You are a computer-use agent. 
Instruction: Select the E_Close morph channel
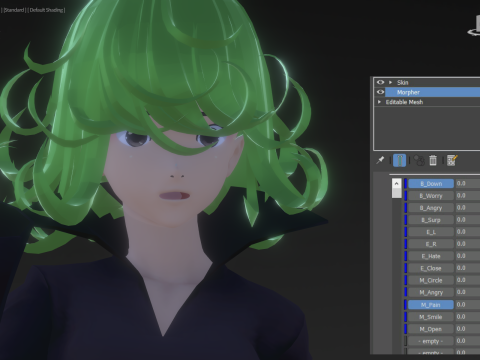coord(431,268)
